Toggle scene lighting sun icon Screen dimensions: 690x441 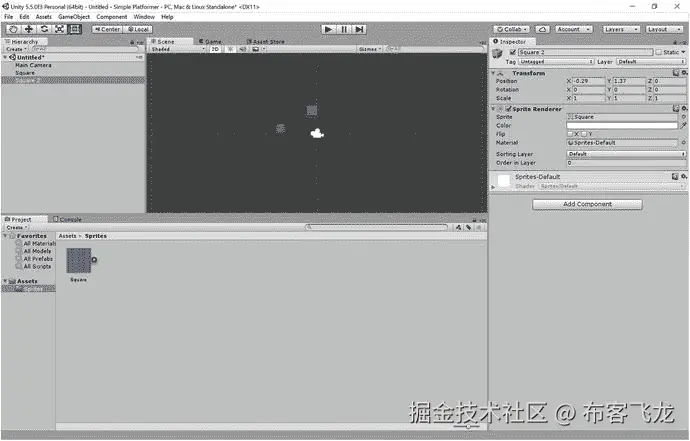[x=230, y=49]
